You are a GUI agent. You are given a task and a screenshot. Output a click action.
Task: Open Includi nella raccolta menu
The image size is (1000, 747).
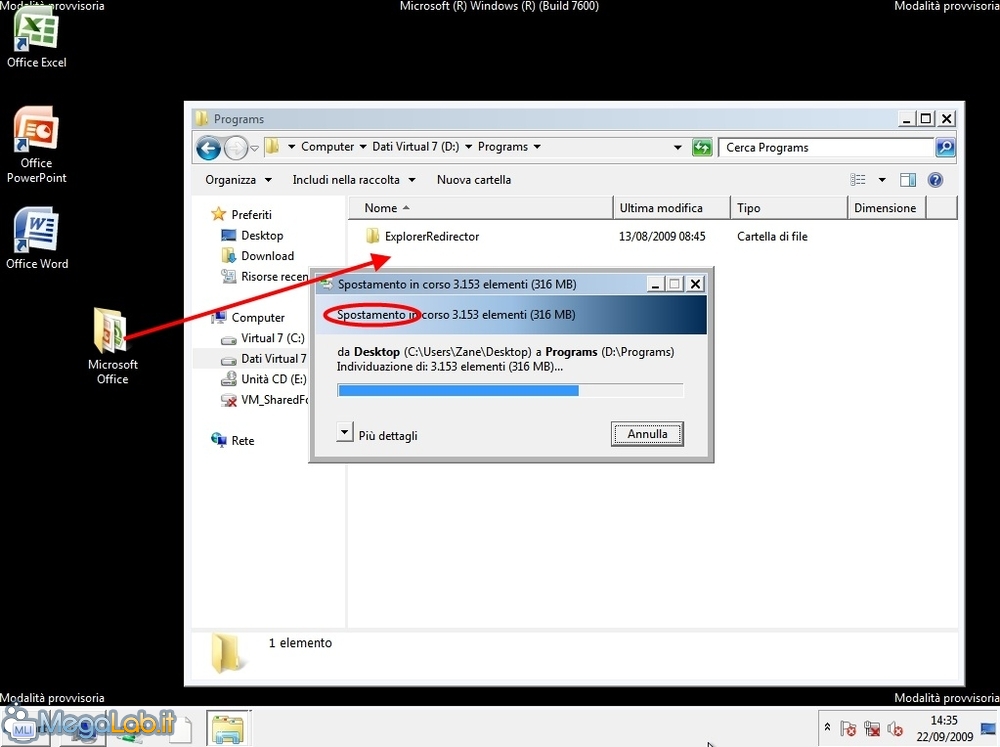pos(354,180)
